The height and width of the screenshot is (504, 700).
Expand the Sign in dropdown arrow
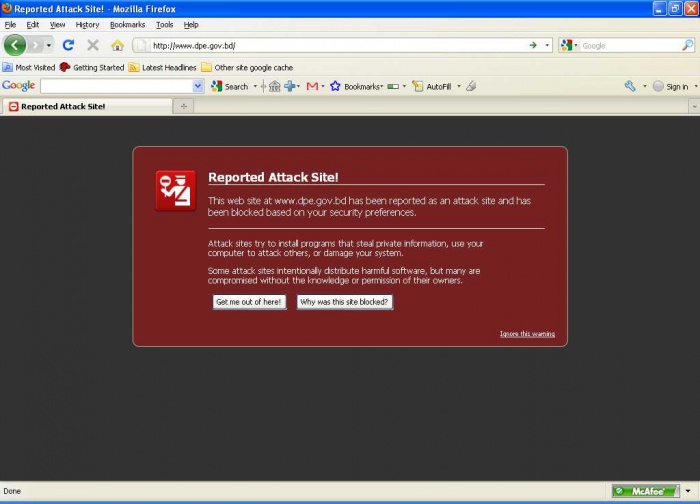[696, 87]
